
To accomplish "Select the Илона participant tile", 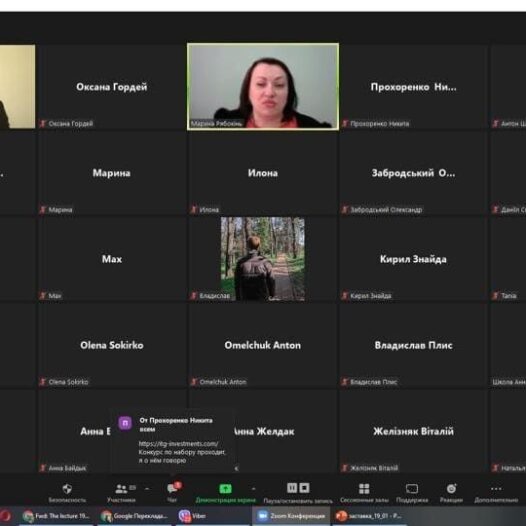I will pos(263,172).
